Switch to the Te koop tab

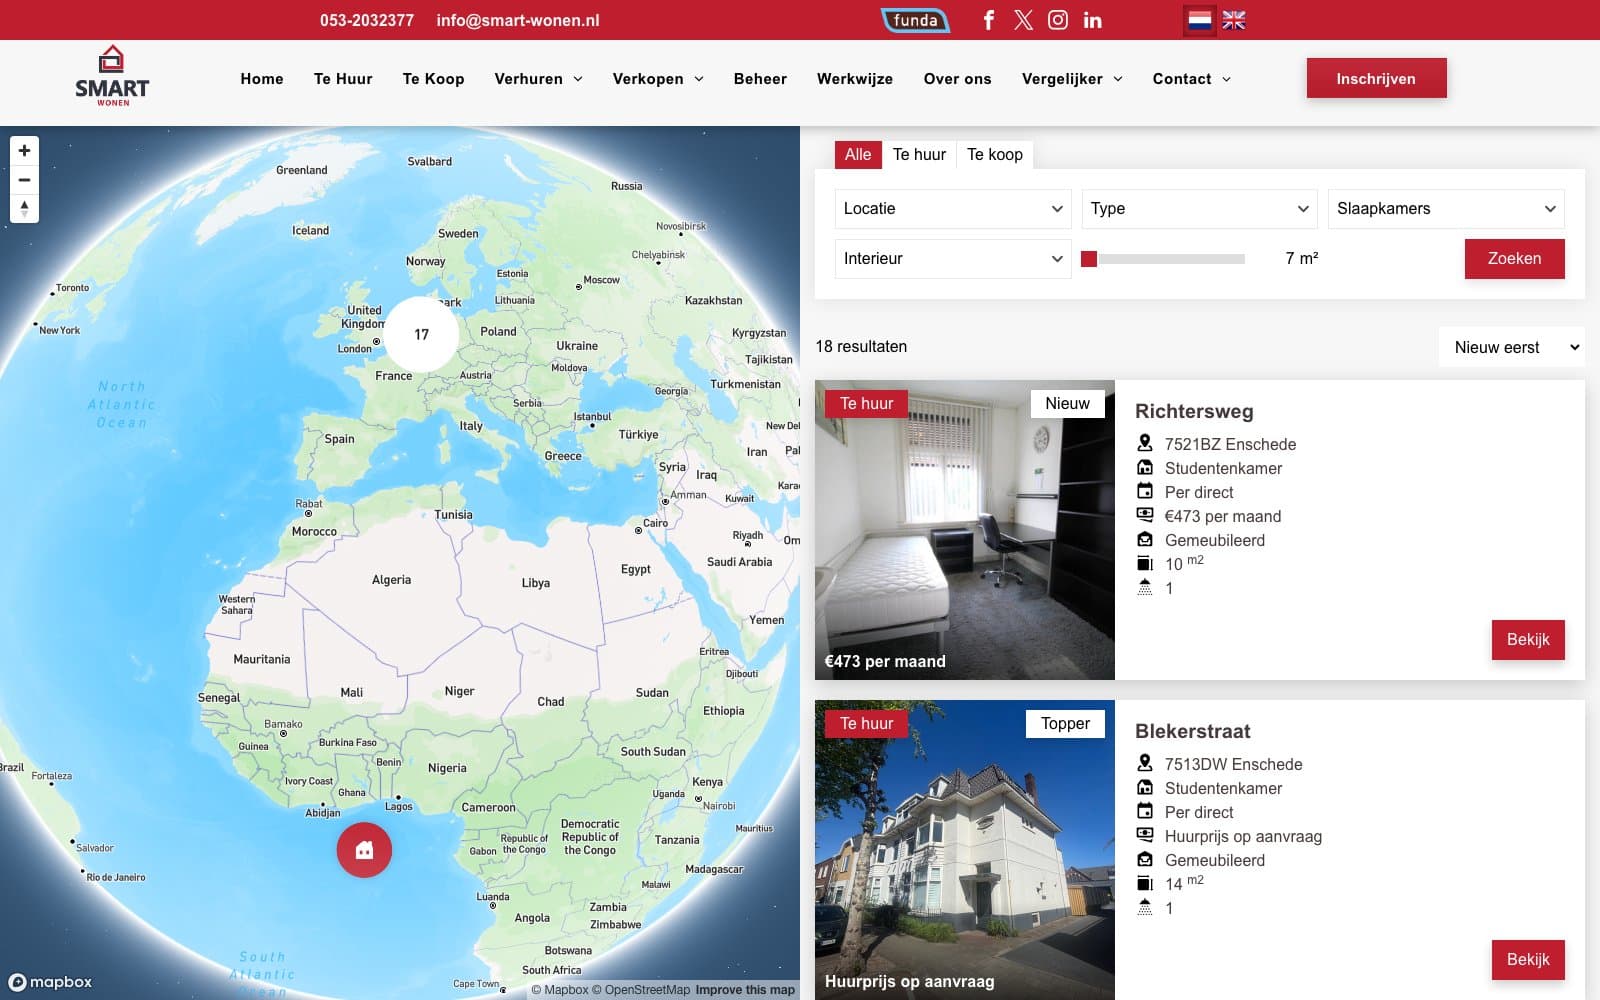(x=995, y=154)
